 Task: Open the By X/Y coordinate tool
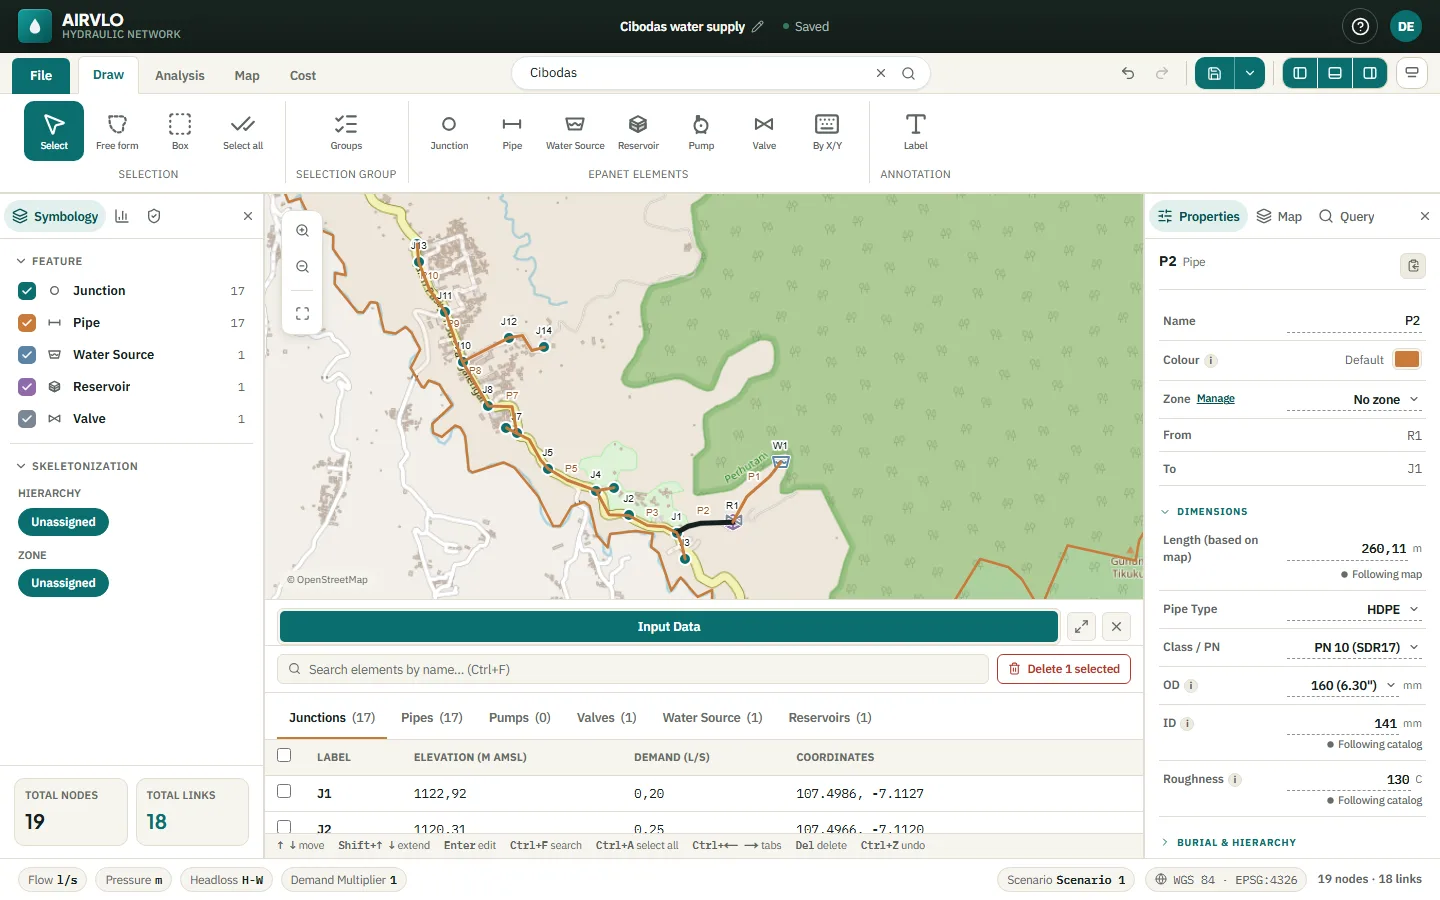click(x=827, y=131)
